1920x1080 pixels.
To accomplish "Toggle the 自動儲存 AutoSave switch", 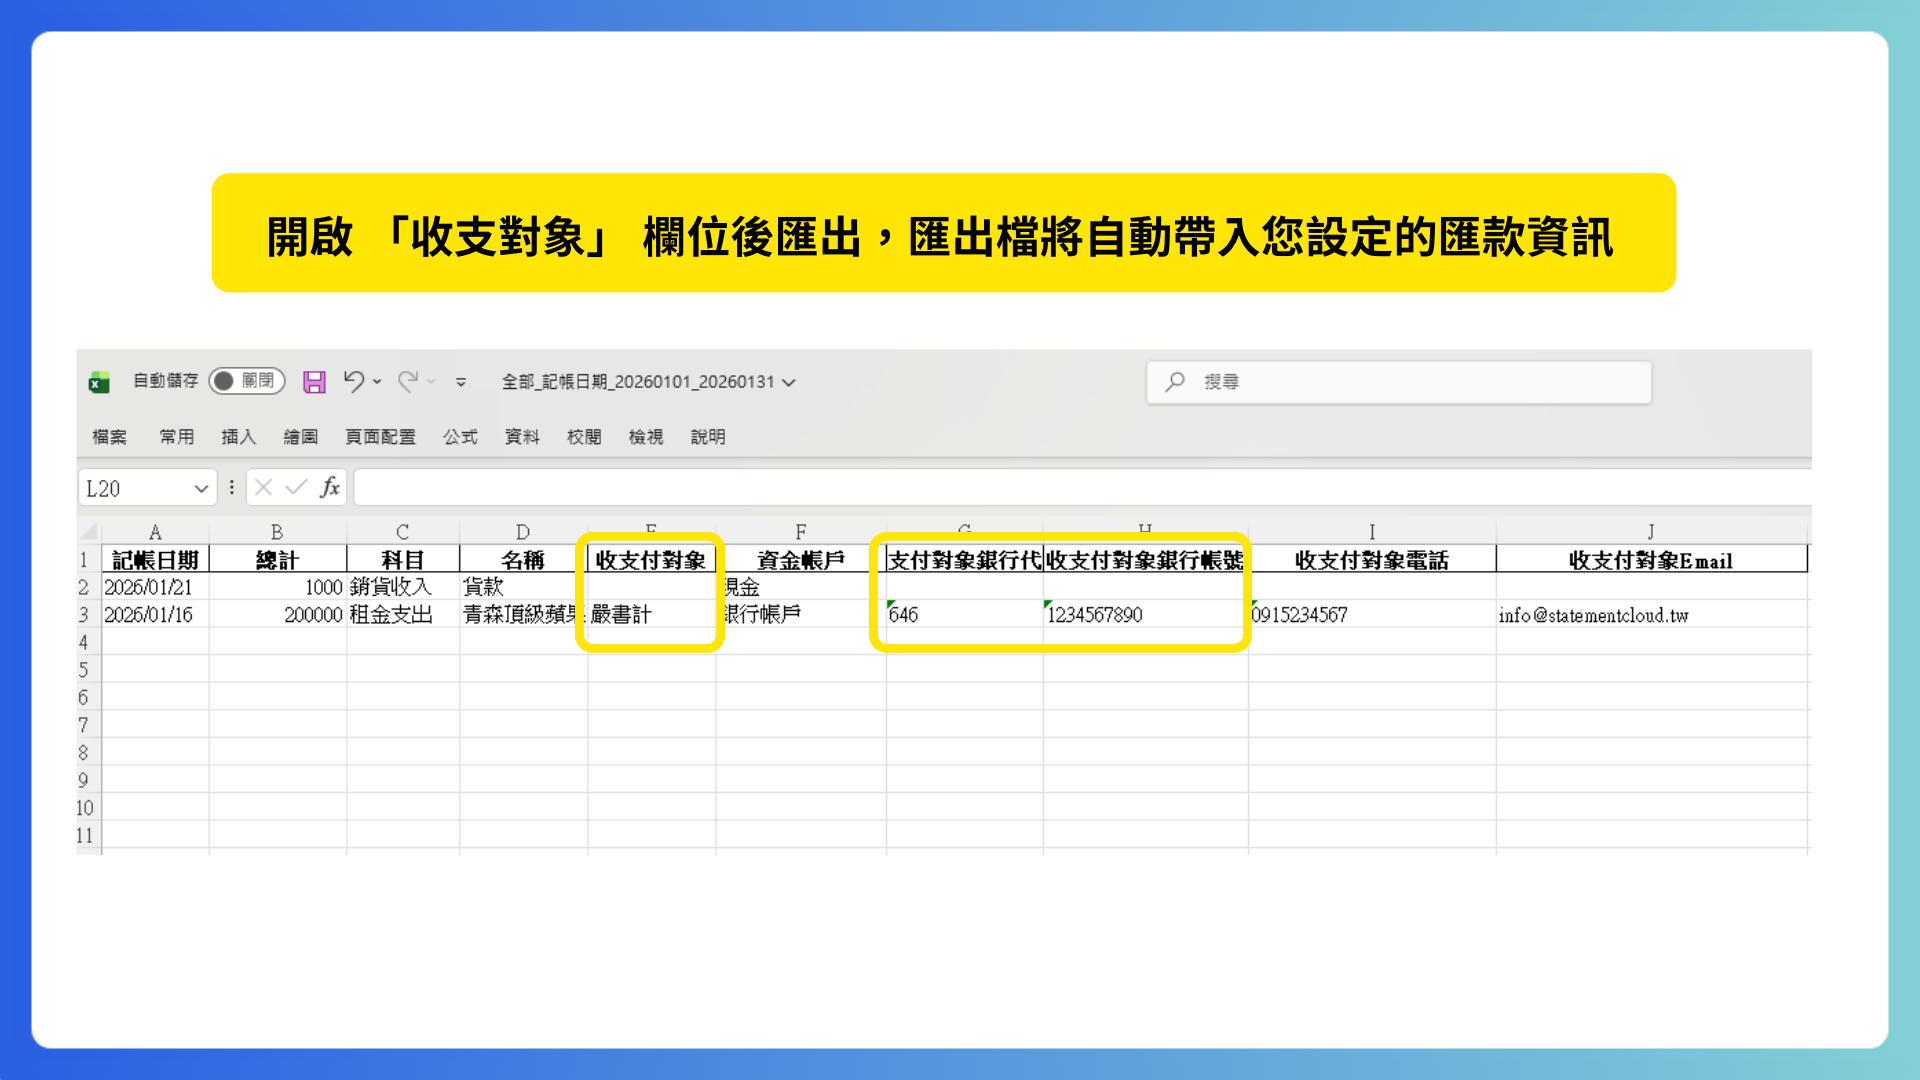I will pos(246,381).
